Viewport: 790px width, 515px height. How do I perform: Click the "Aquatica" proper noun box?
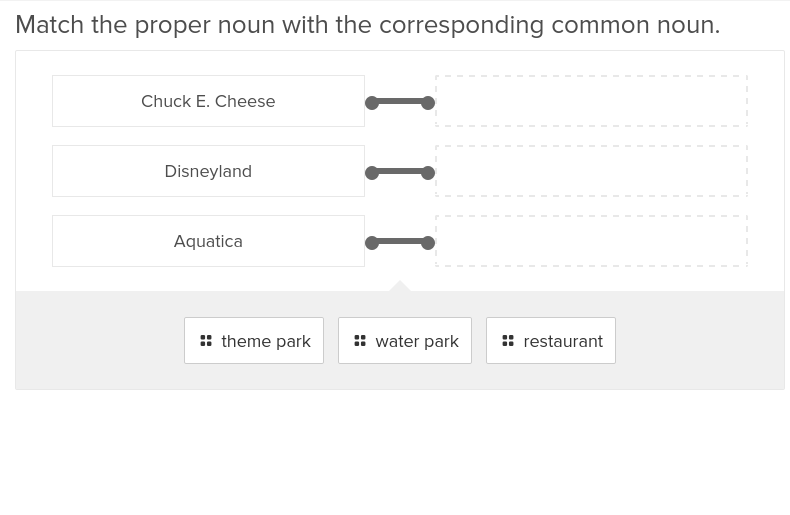point(208,241)
